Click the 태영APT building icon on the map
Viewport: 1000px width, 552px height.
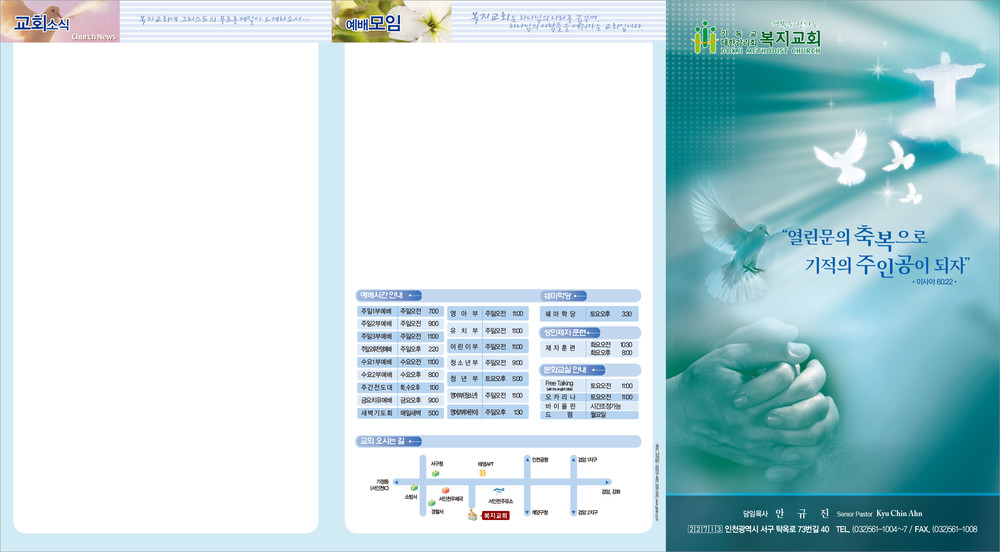[481, 473]
